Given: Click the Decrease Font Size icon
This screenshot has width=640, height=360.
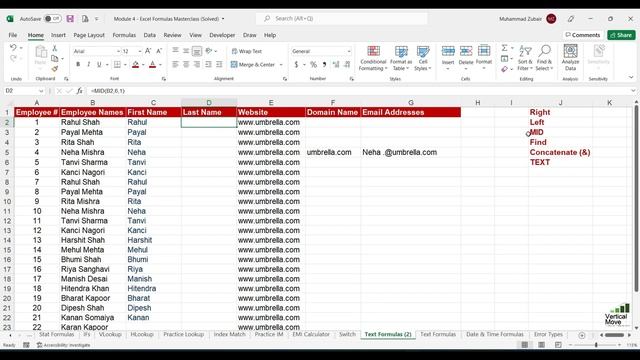Looking at the screenshot, I should pos(159,51).
